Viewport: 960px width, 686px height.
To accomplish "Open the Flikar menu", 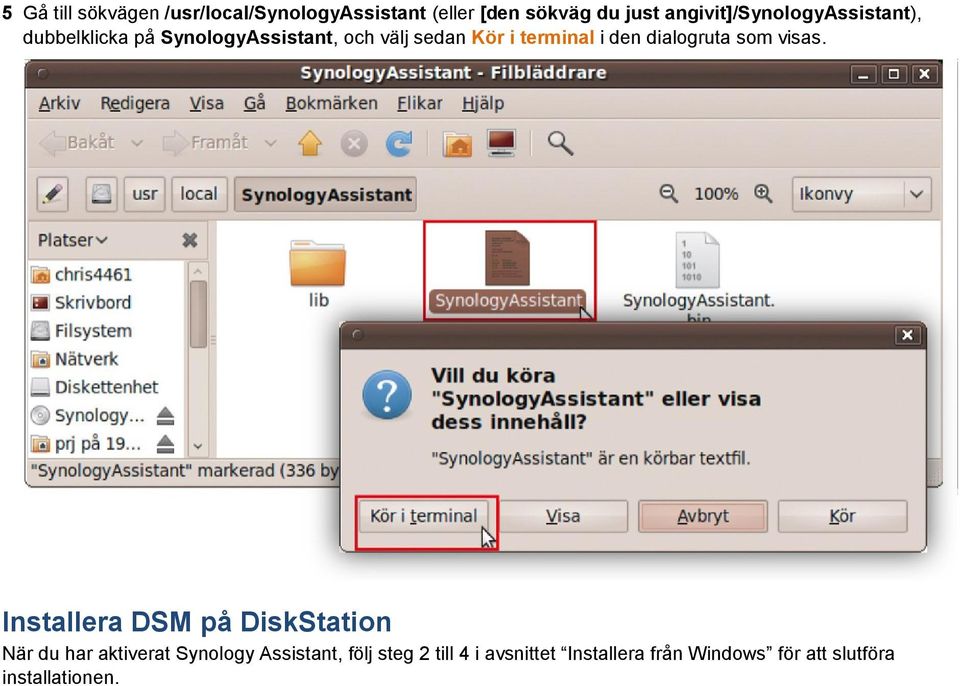I will pyautogui.click(x=419, y=104).
